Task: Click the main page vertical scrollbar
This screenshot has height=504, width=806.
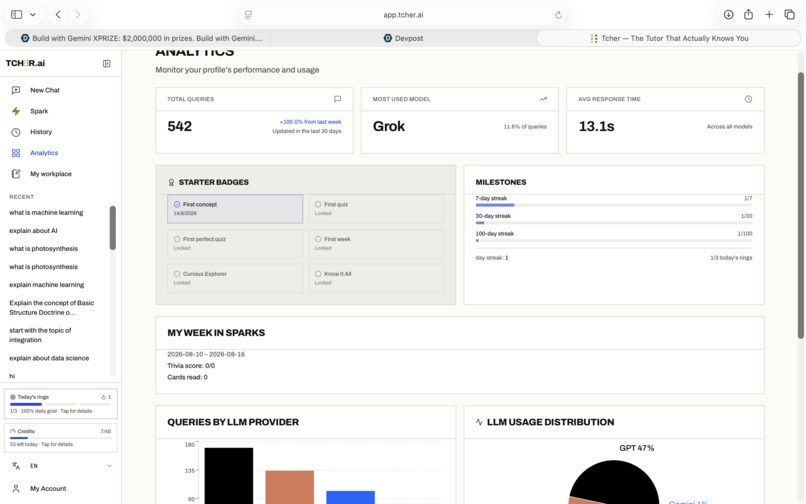Action: tap(800, 206)
